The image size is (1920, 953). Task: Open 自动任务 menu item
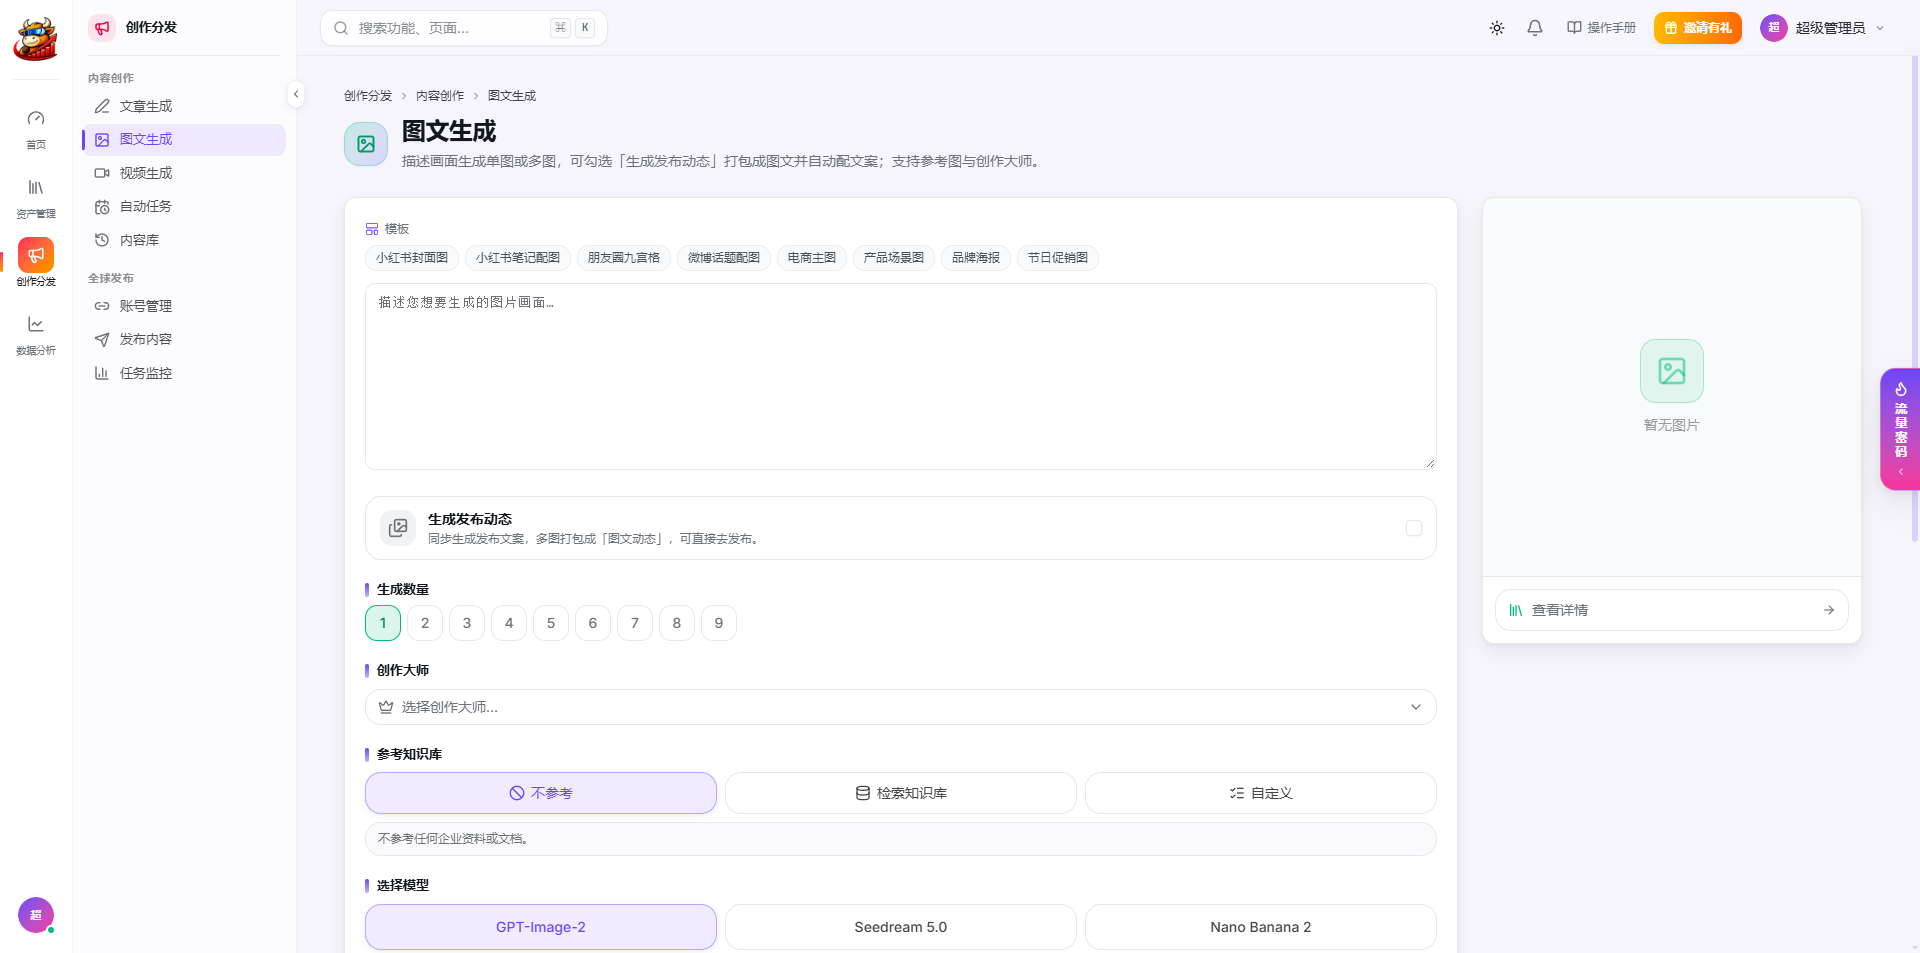[x=184, y=206]
